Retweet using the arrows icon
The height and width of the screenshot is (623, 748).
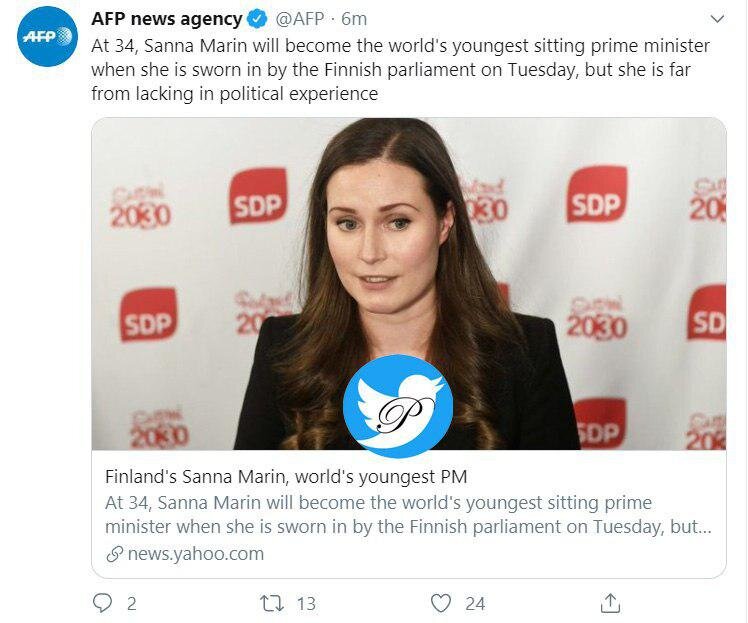tap(271, 603)
